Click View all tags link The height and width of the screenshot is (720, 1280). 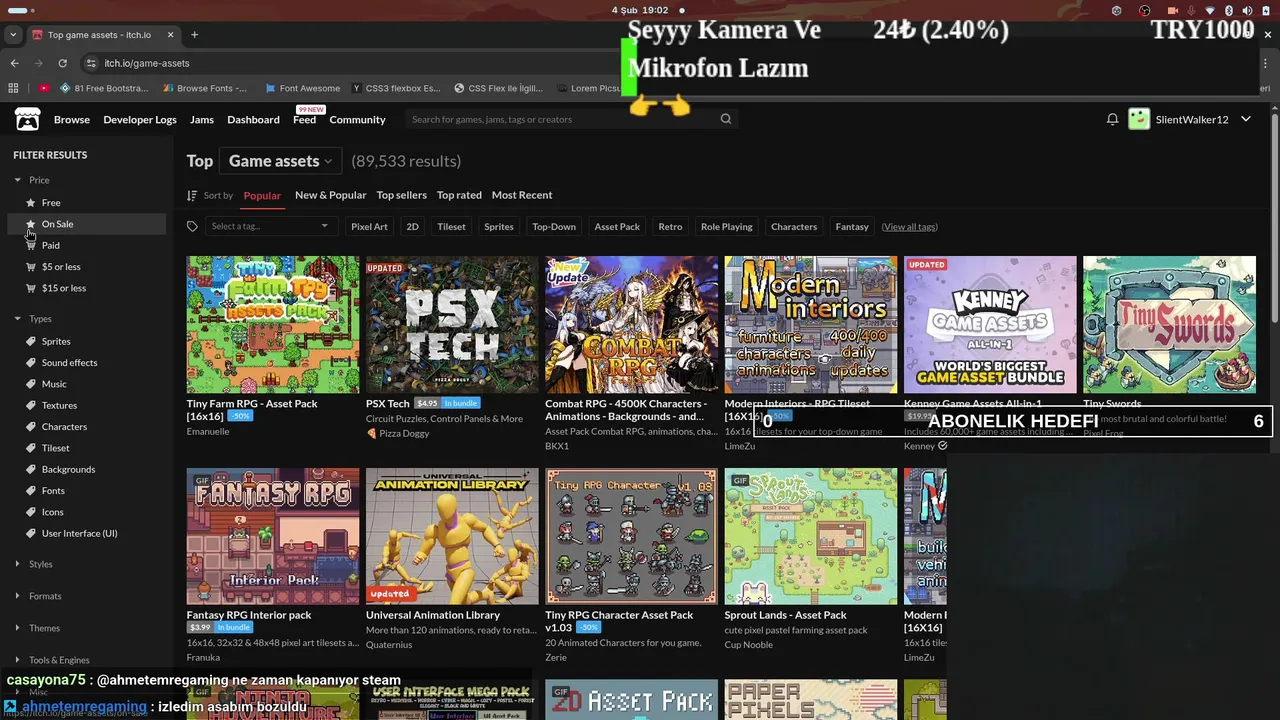pos(909,227)
